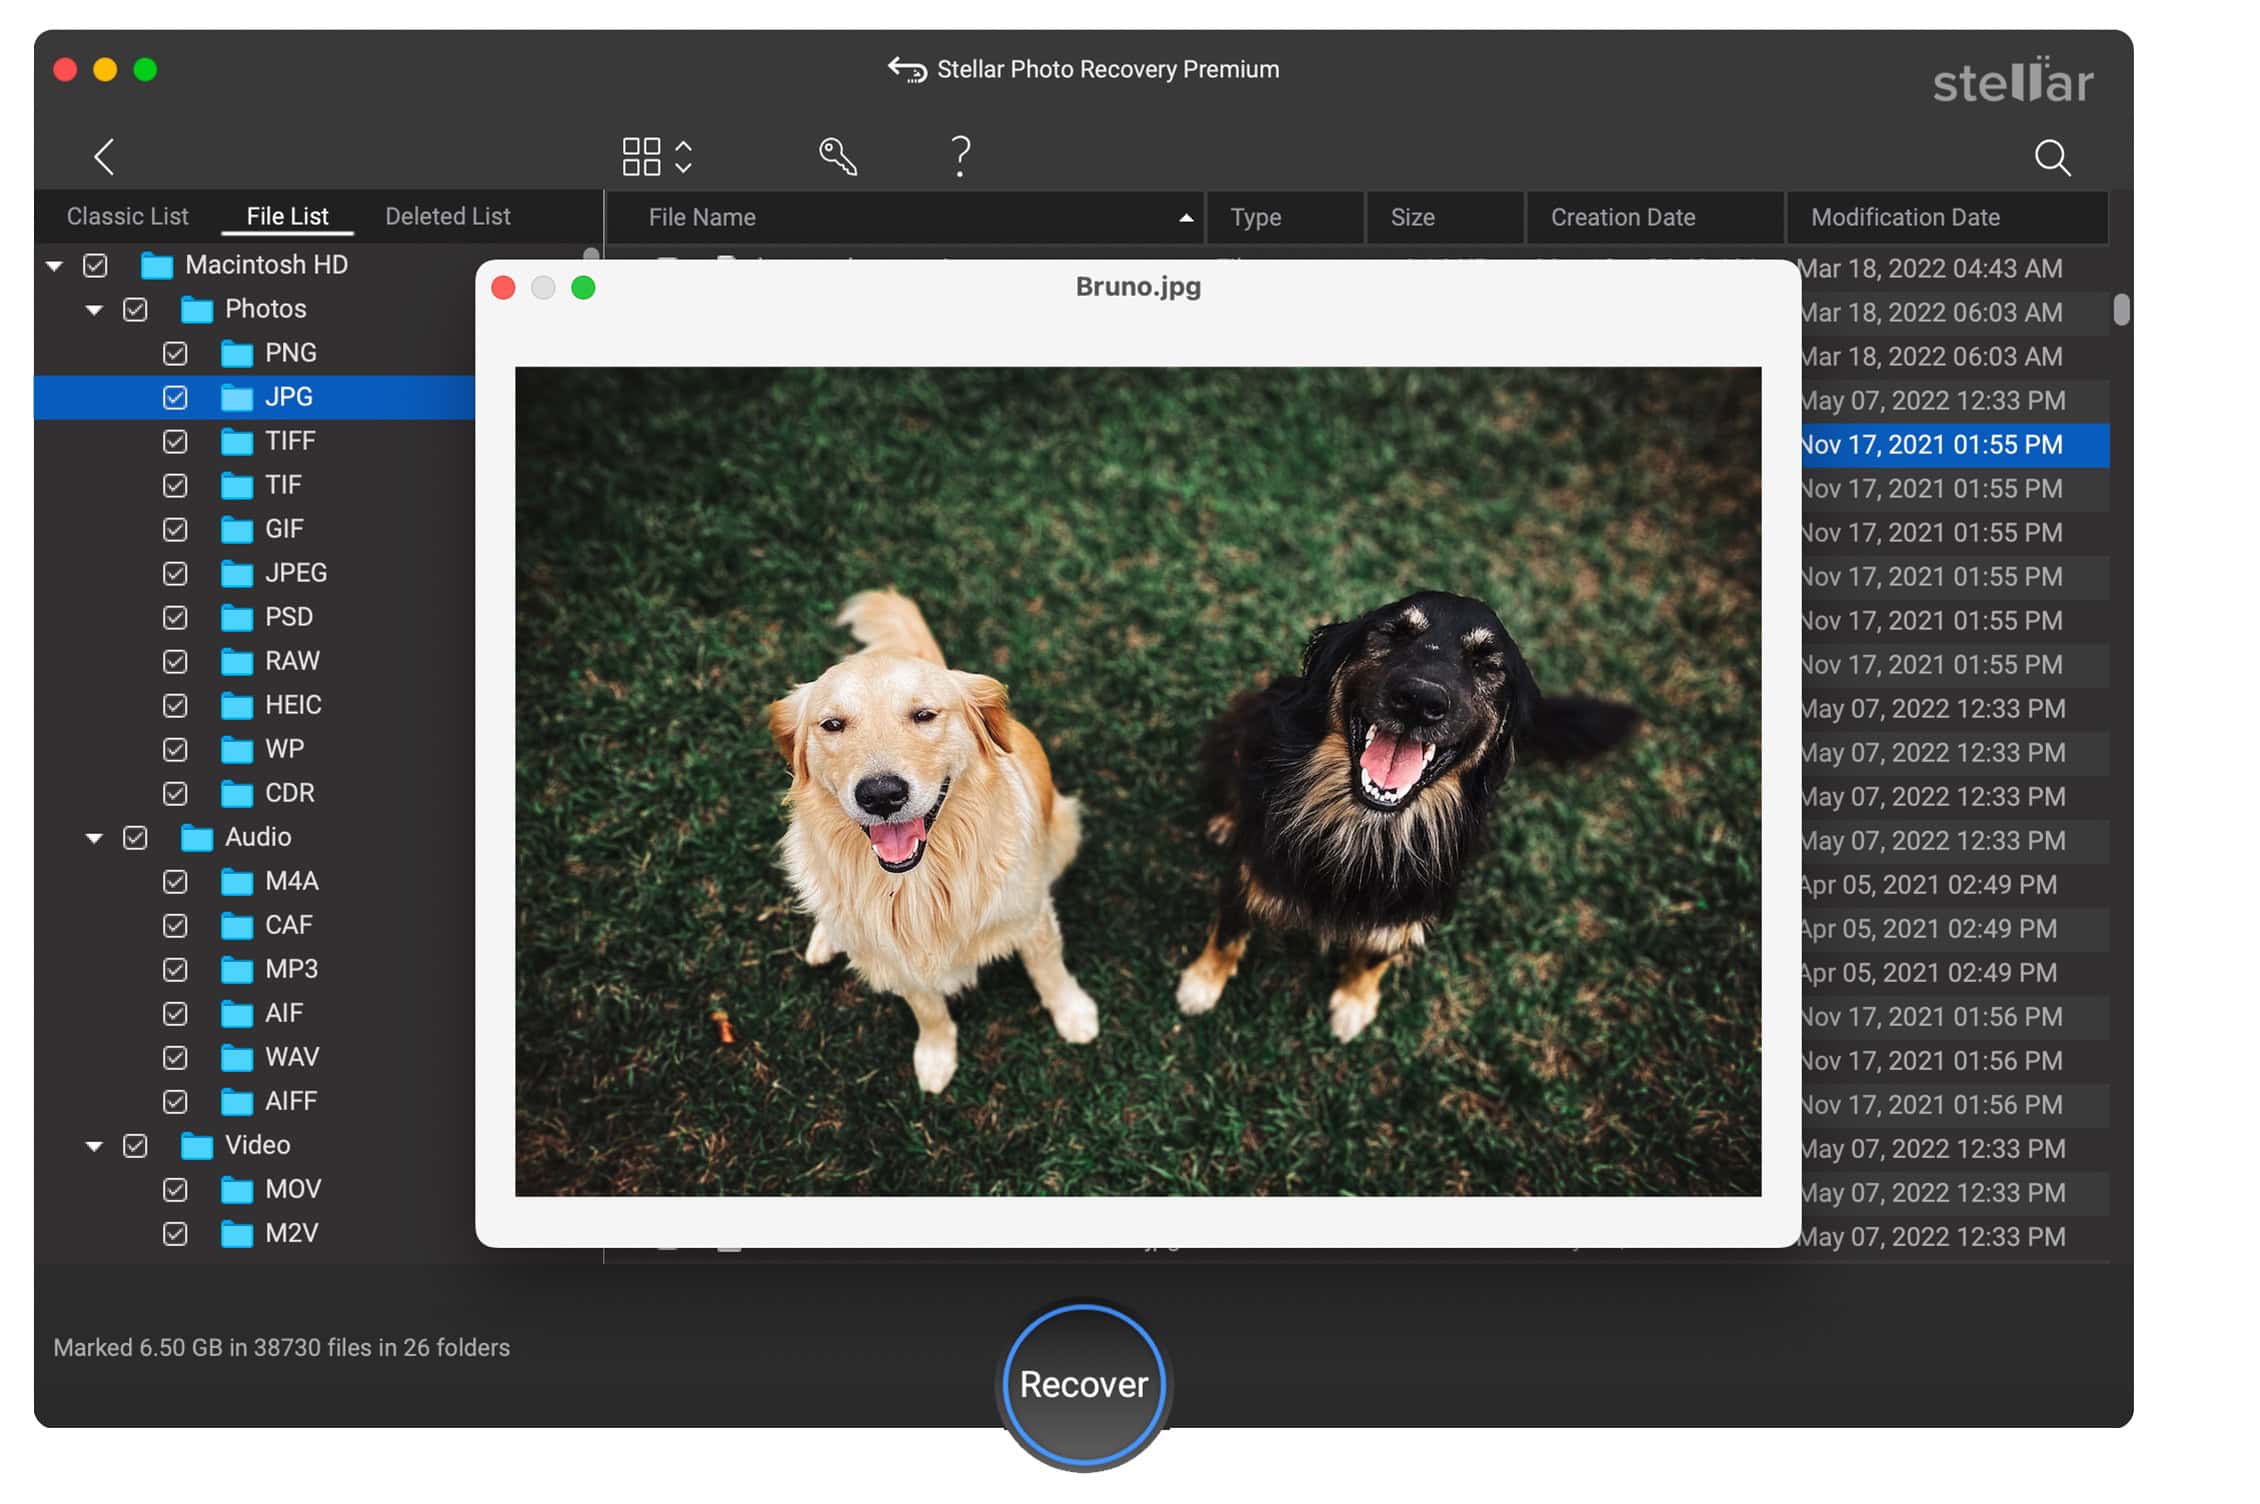
Task: Select the MP3 folder icon
Action: pyautogui.click(x=237, y=970)
